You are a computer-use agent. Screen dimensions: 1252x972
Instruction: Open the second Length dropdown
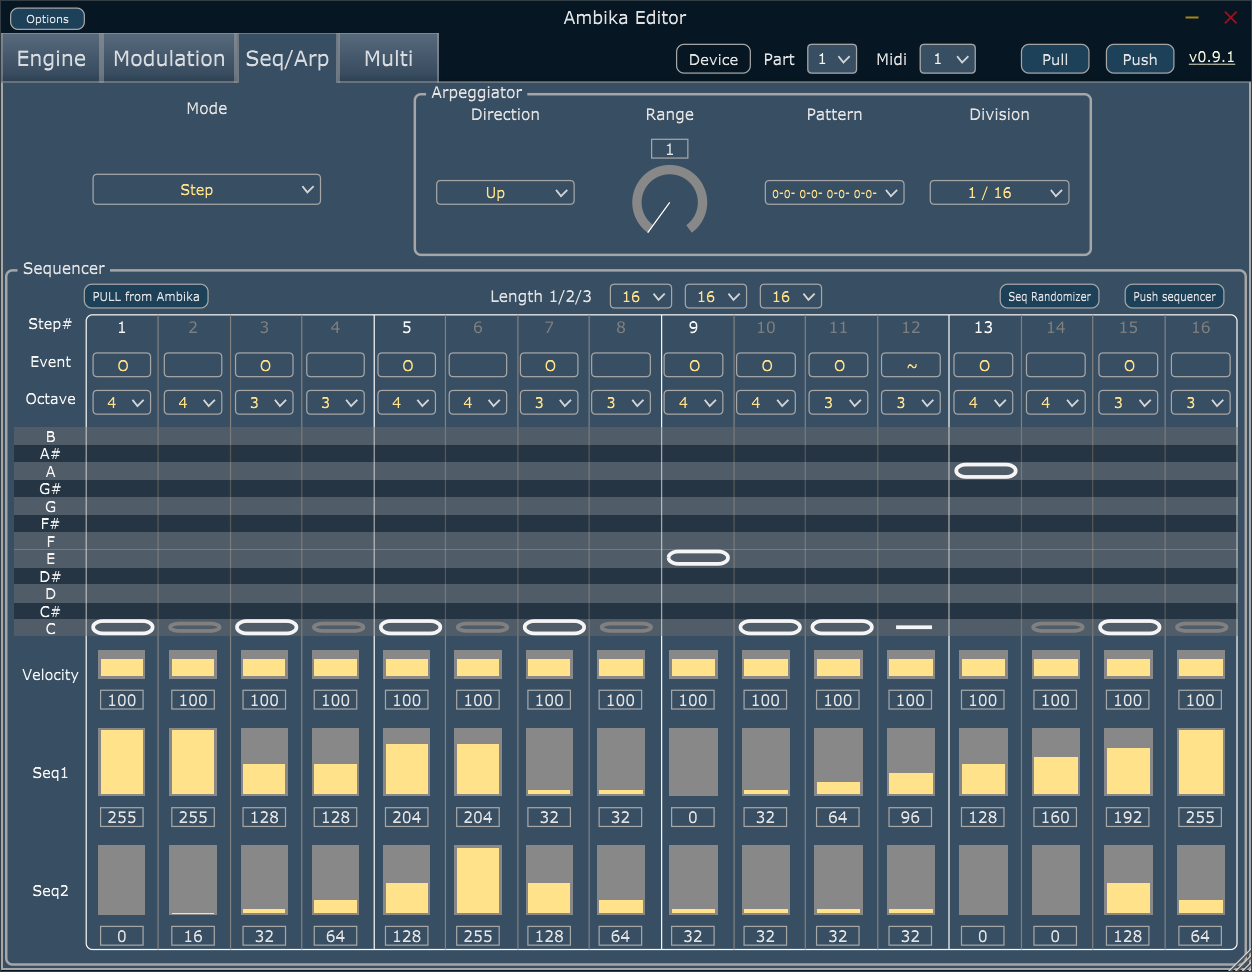pos(716,296)
